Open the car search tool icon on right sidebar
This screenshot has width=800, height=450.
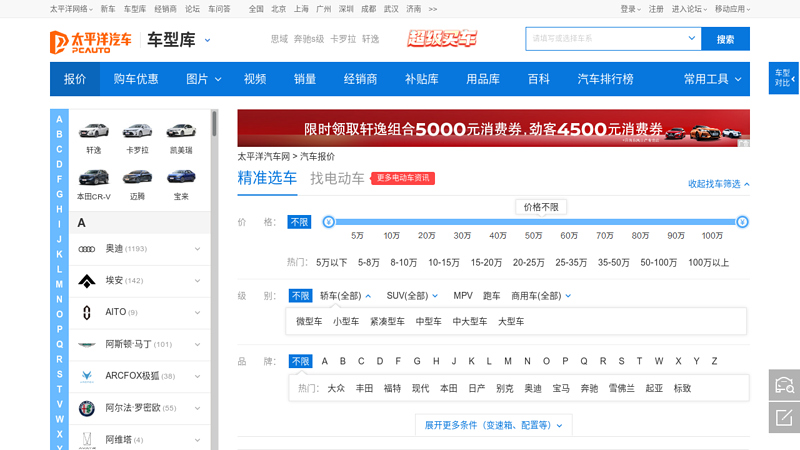[784, 385]
